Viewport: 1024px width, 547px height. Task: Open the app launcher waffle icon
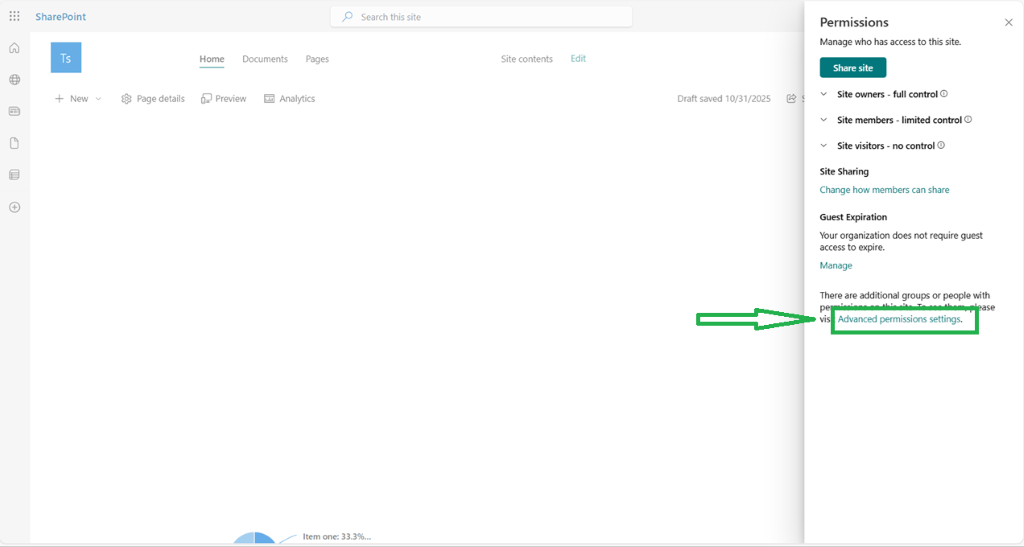[x=14, y=16]
